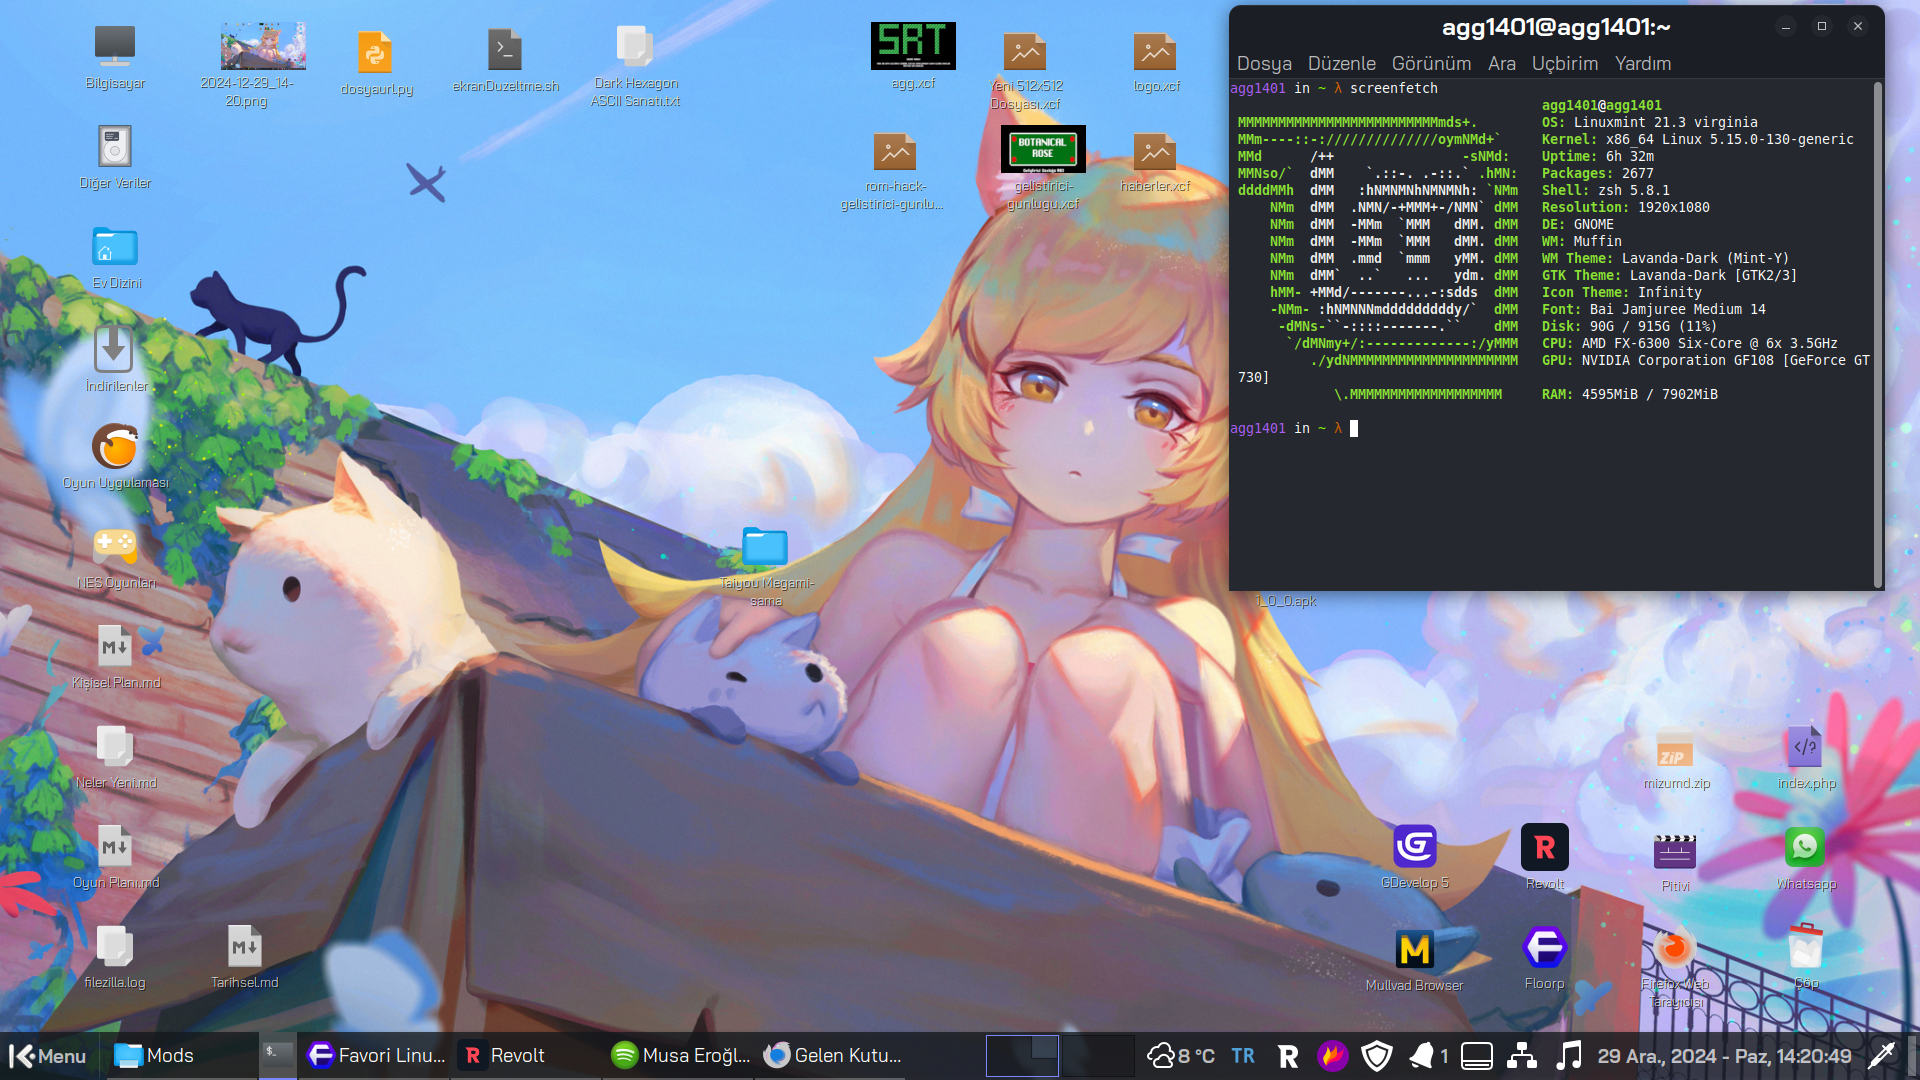Open the GDevelop 5 desktop icon

tap(1414, 848)
